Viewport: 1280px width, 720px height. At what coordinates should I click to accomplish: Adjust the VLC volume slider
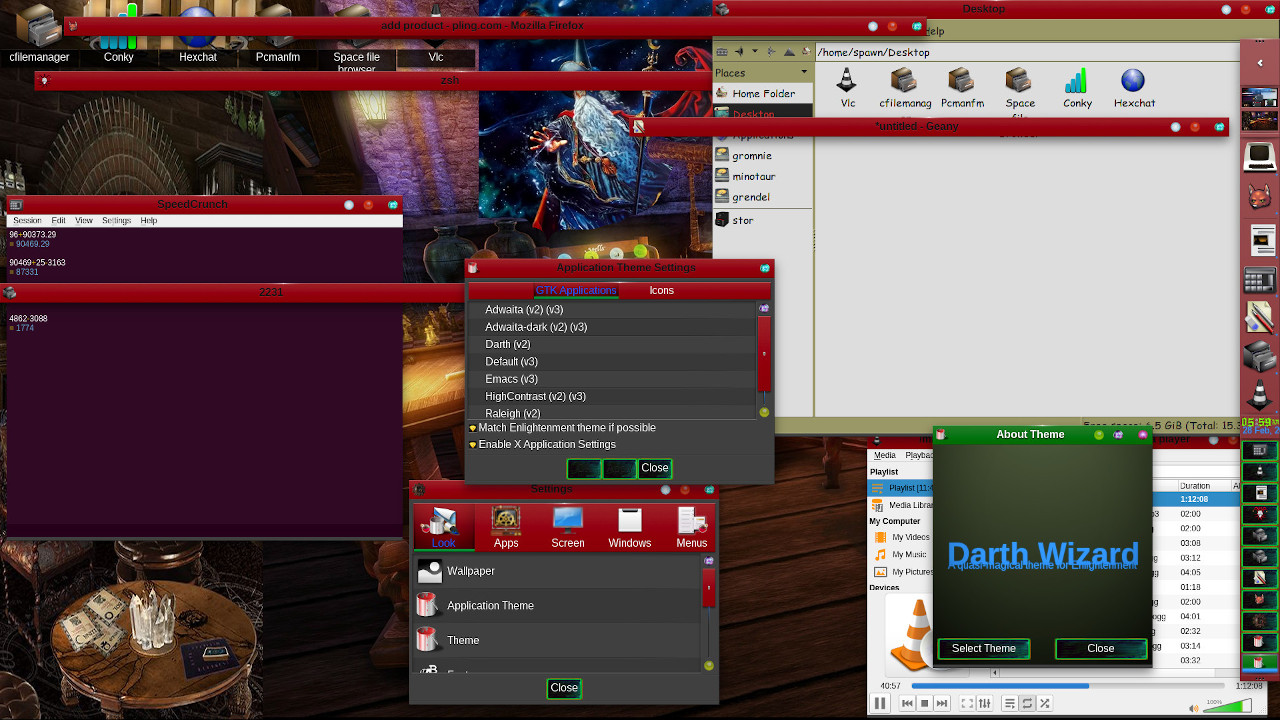point(1228,706)
